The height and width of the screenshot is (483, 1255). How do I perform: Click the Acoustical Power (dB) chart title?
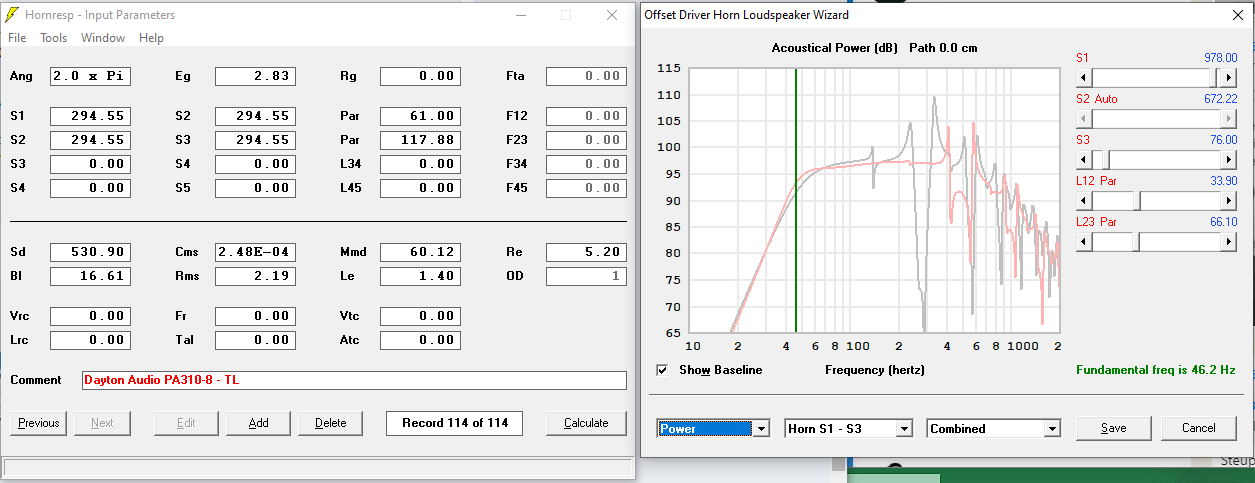click(835, 48)
